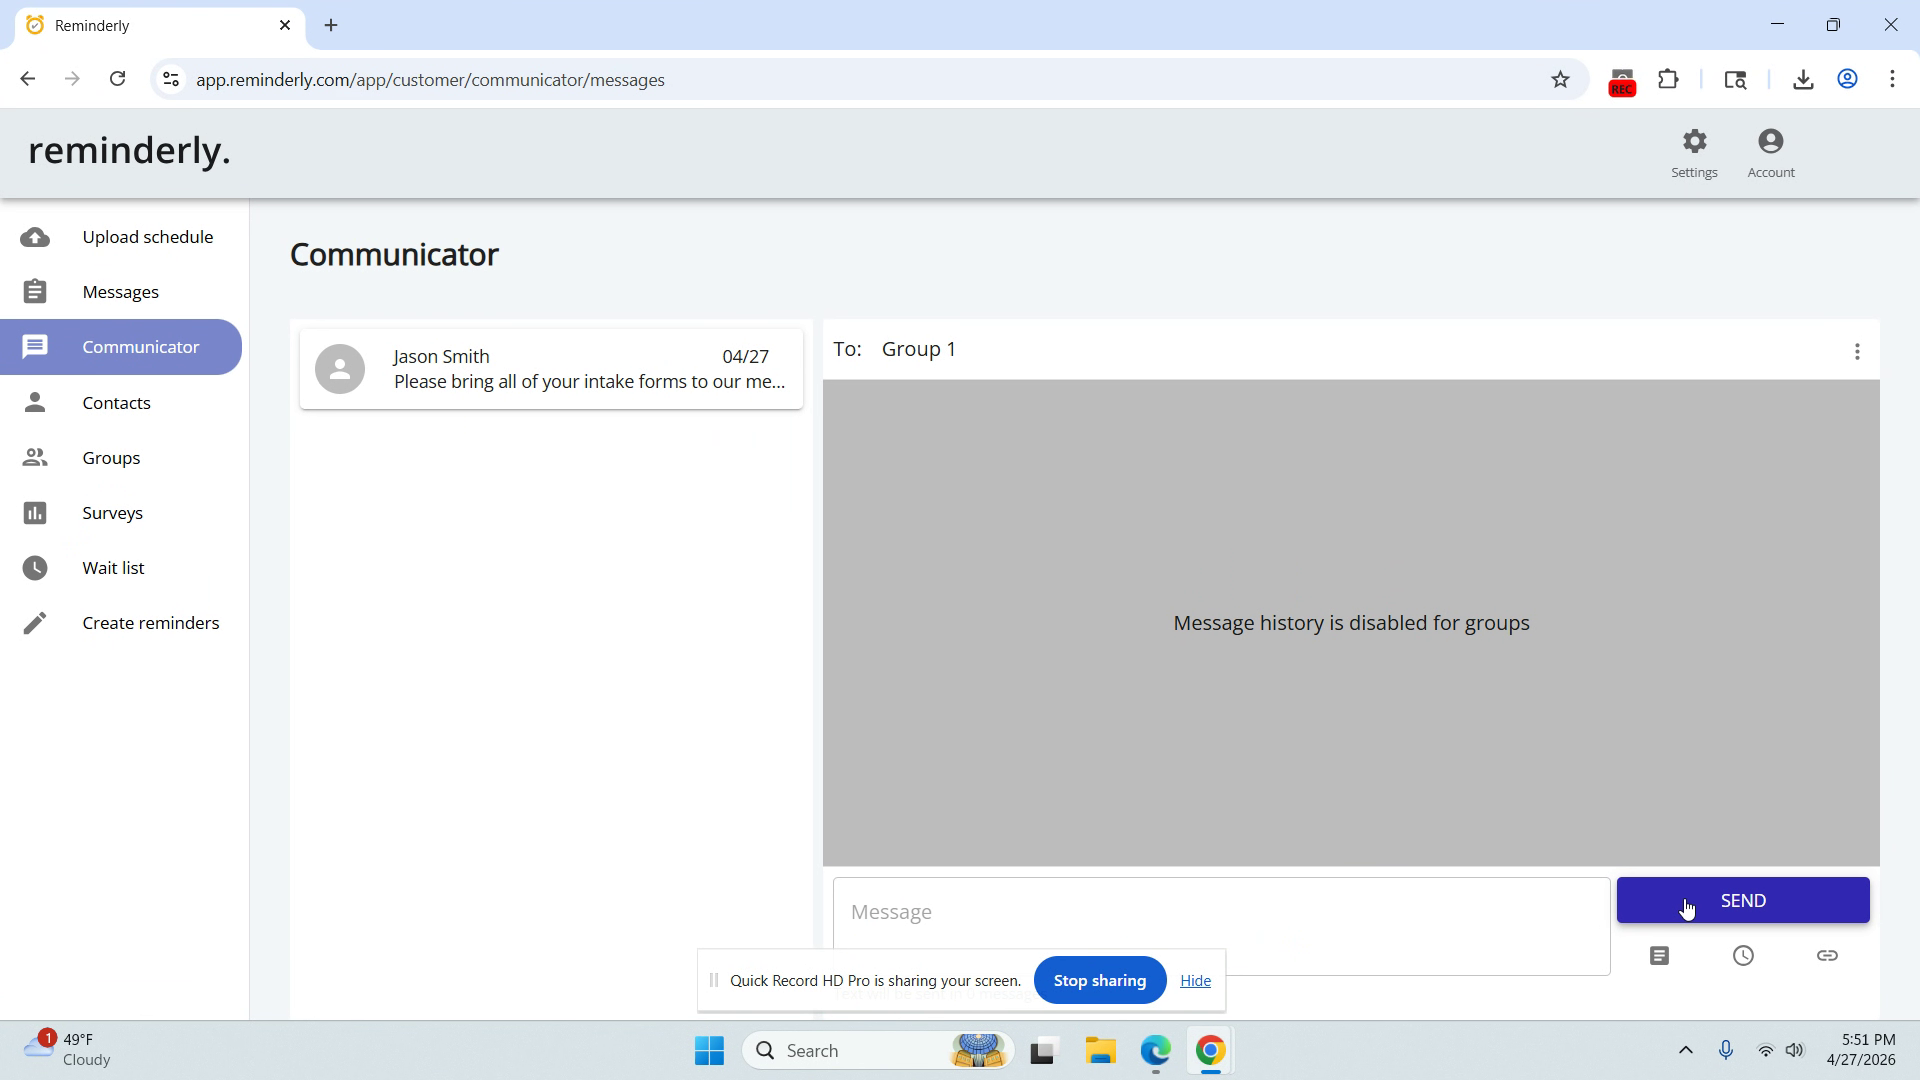
Task: Open Communicator in the sidebar
Action: tap(121, 347)
